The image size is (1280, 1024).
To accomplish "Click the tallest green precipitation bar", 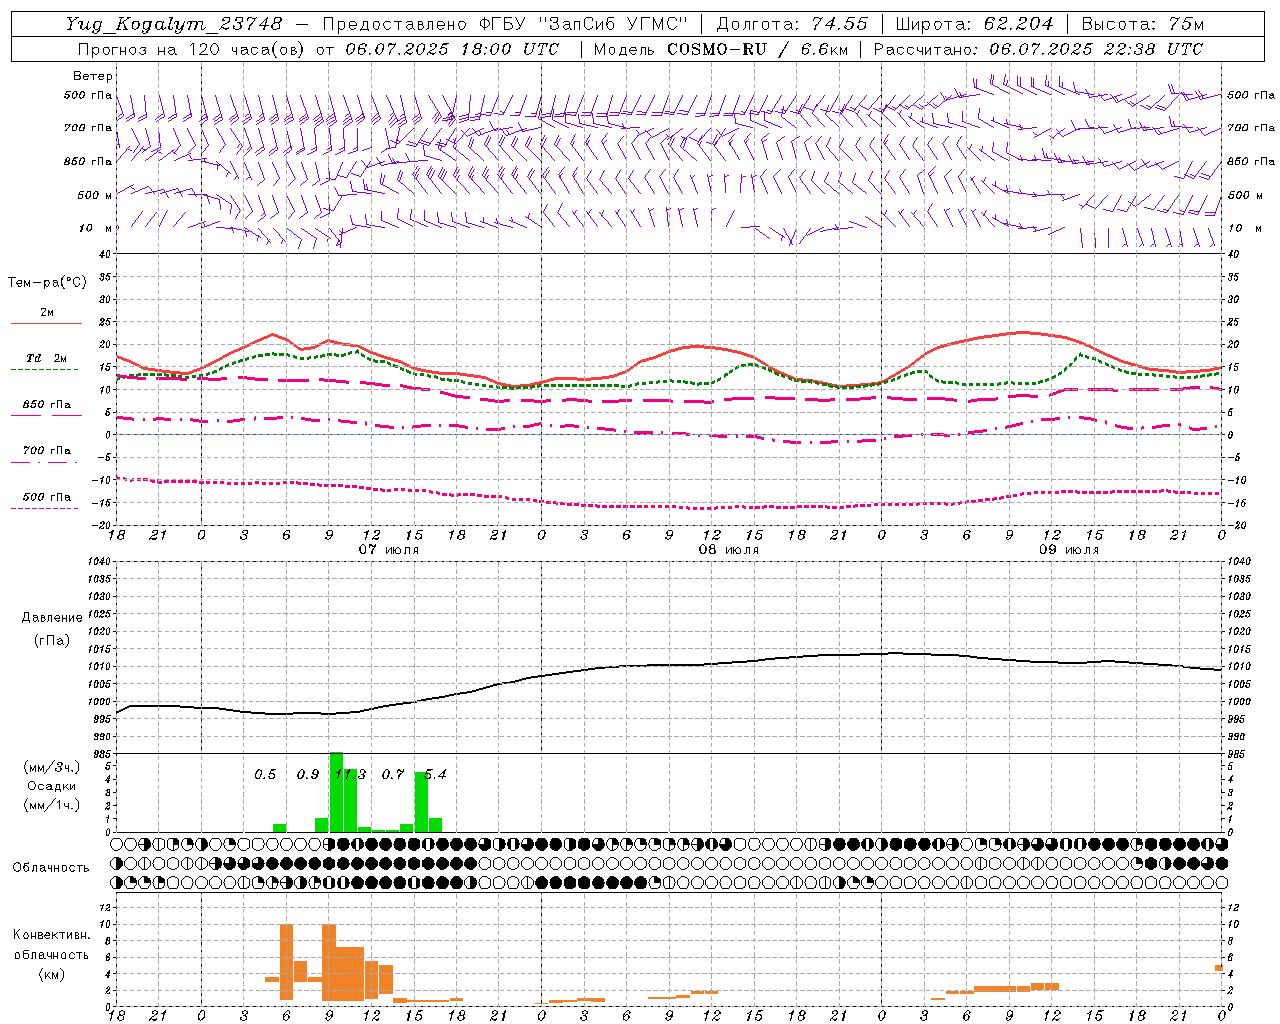I will click(336, 792).
